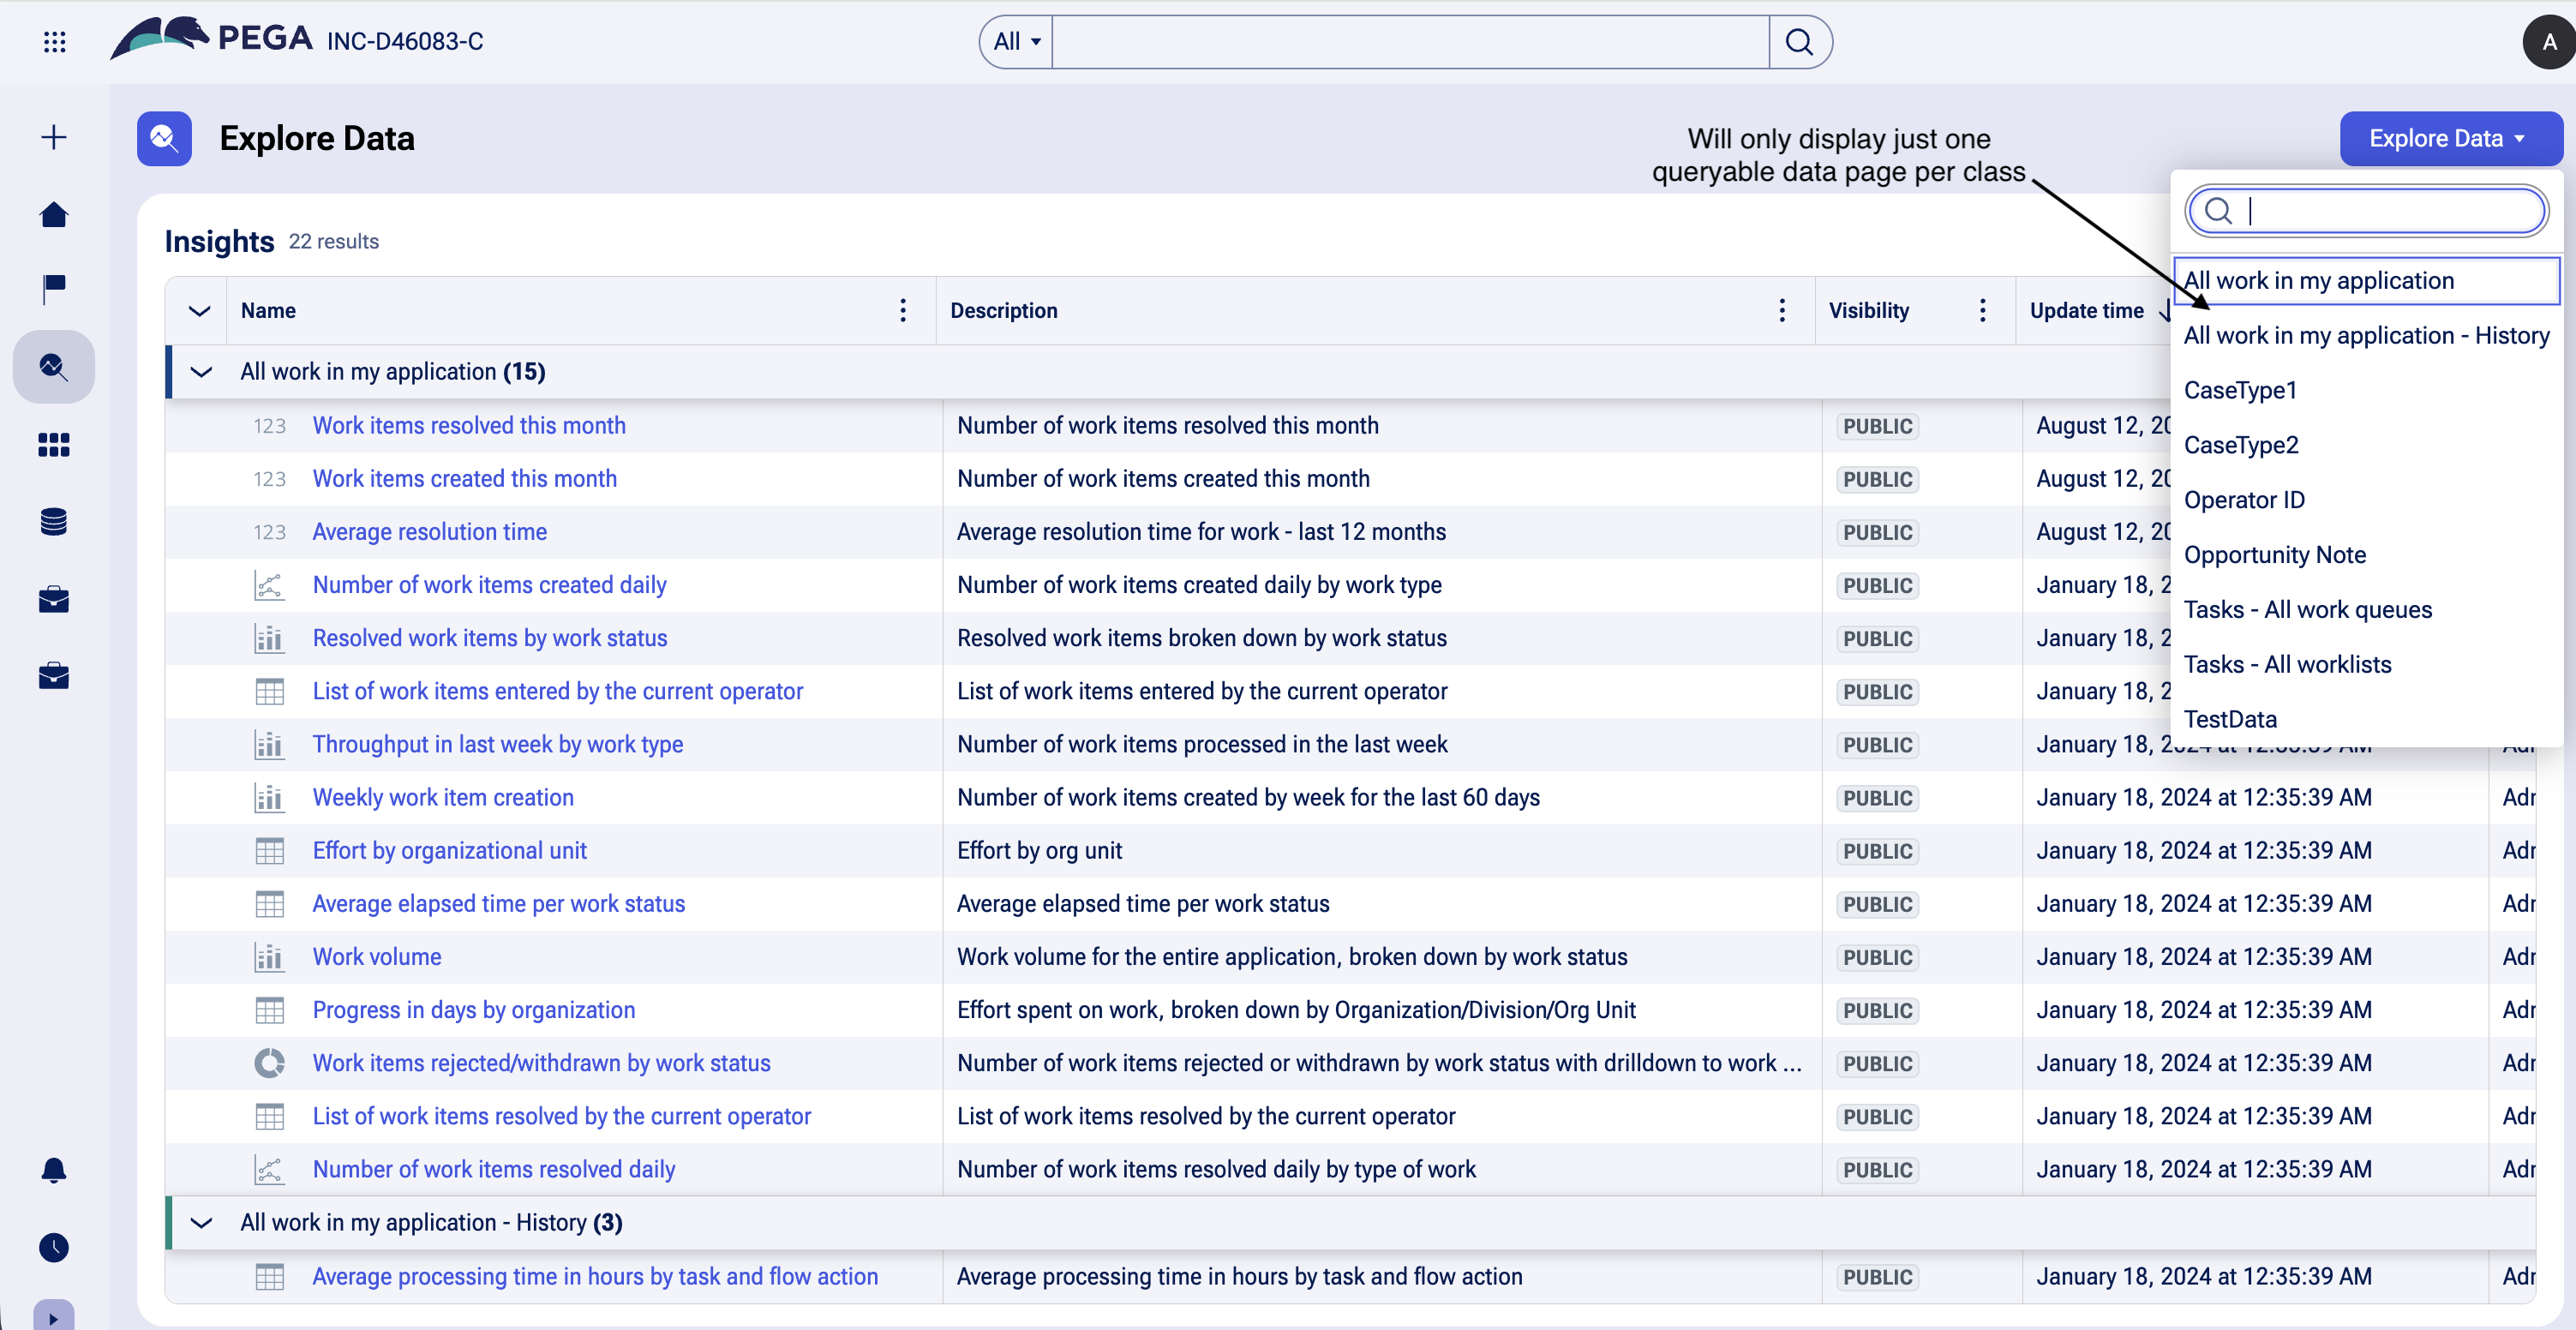Open Work volume insight link

click(377, 957)
